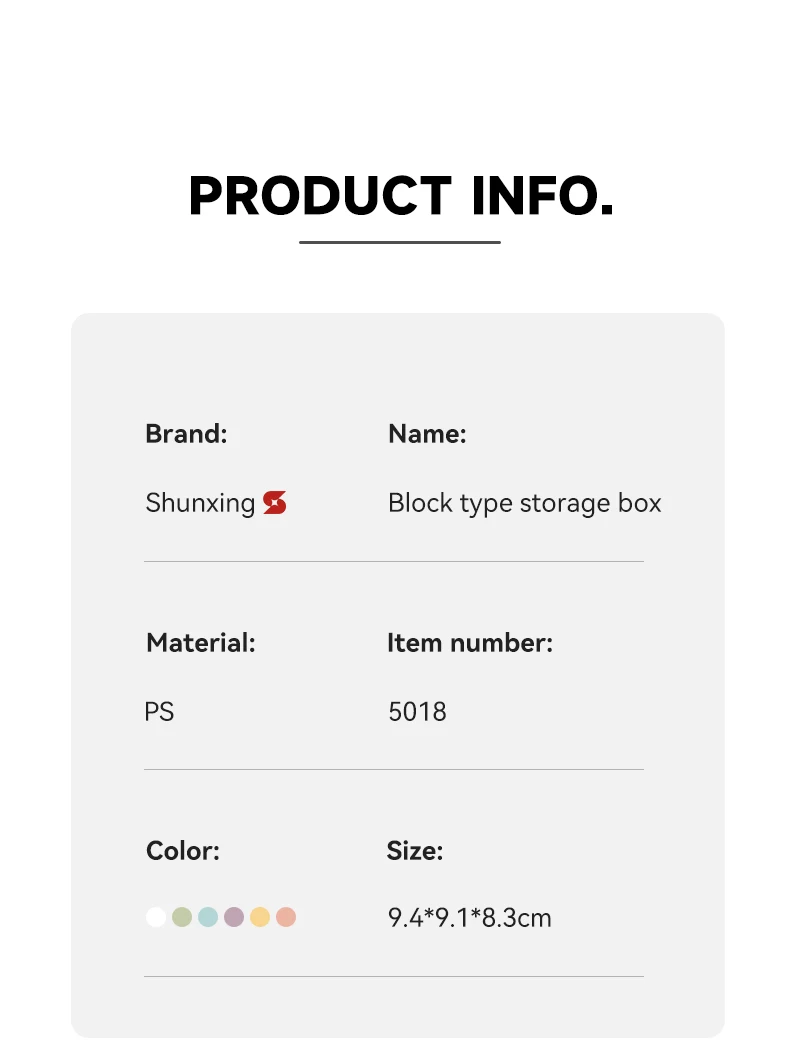Viewport: 800px width, 1058px height.
Task: Select the sage green color swatch
Action: (x=182, y=917)
